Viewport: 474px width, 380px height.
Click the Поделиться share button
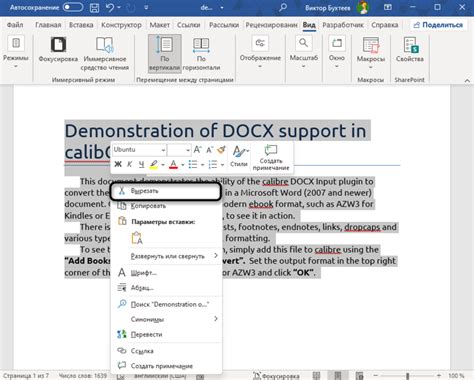438,25
